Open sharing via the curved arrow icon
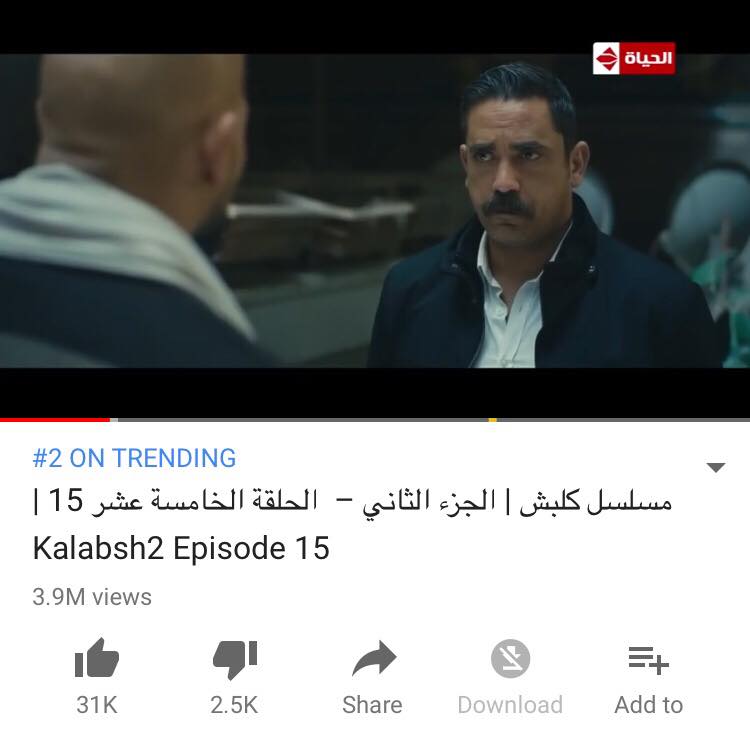 (x=374, y=658)
